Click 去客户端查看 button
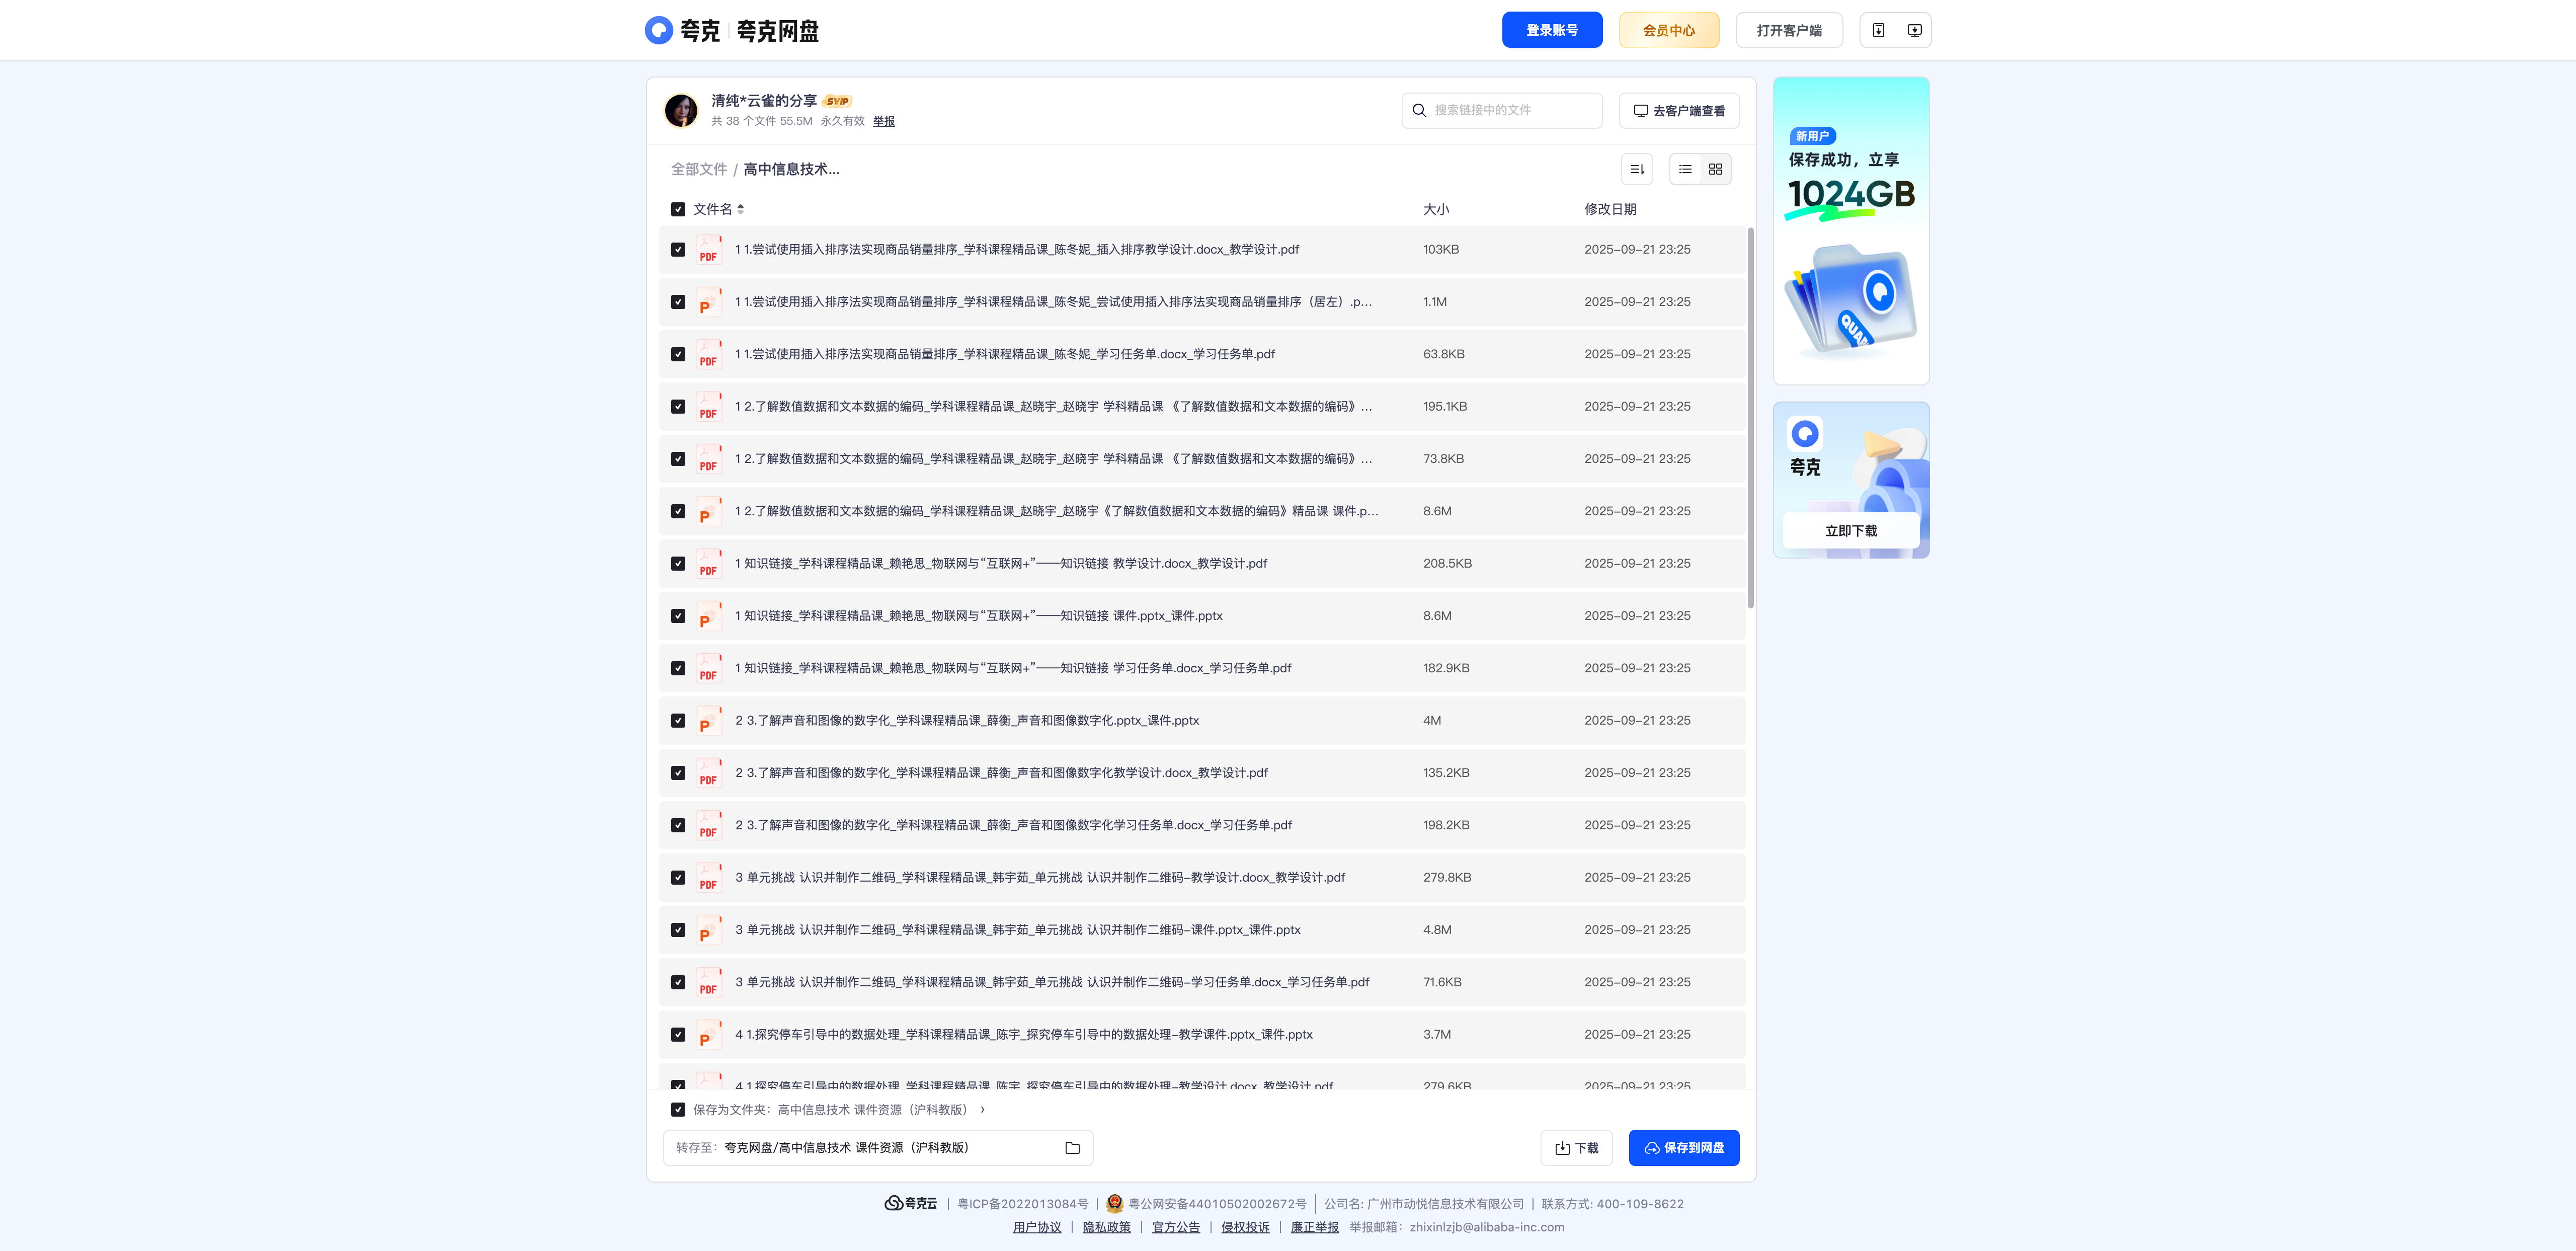 (x=1679, y=110)
